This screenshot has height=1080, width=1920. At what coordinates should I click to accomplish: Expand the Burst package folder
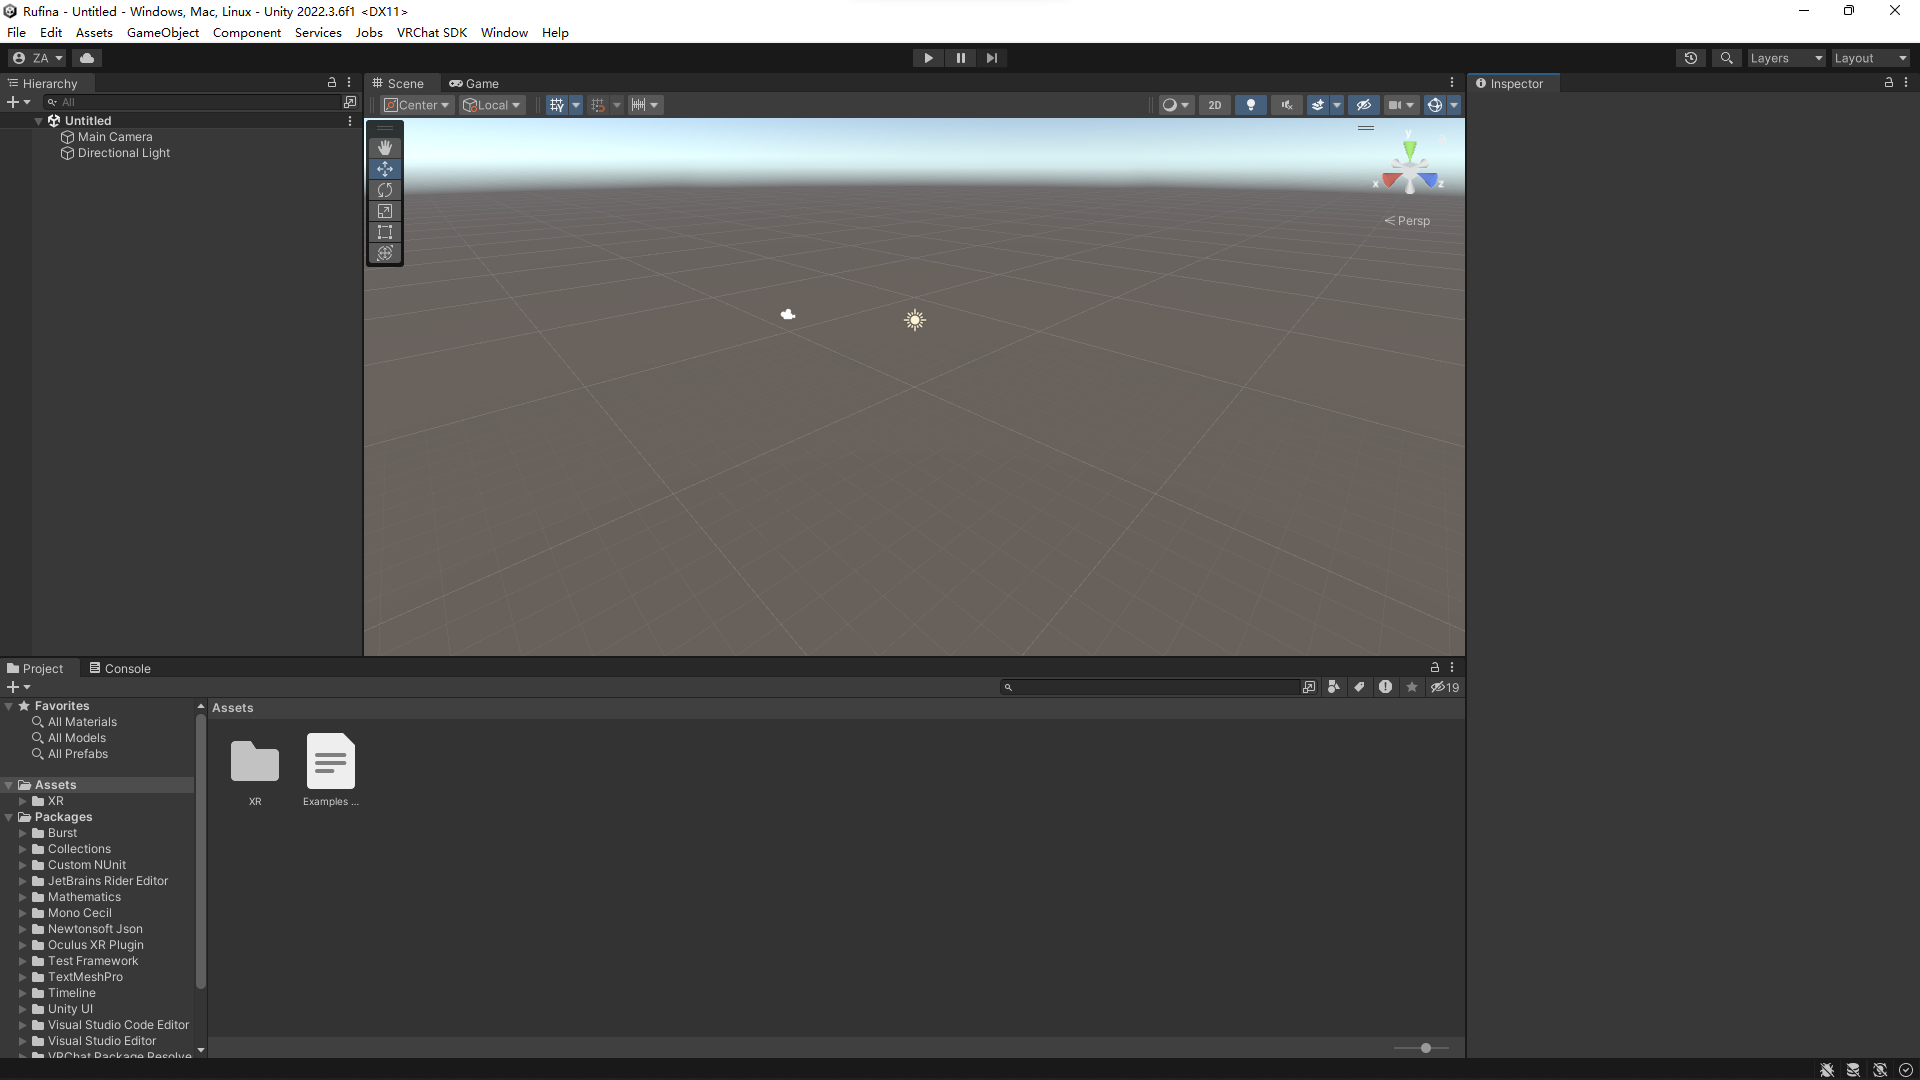point(23,833)
